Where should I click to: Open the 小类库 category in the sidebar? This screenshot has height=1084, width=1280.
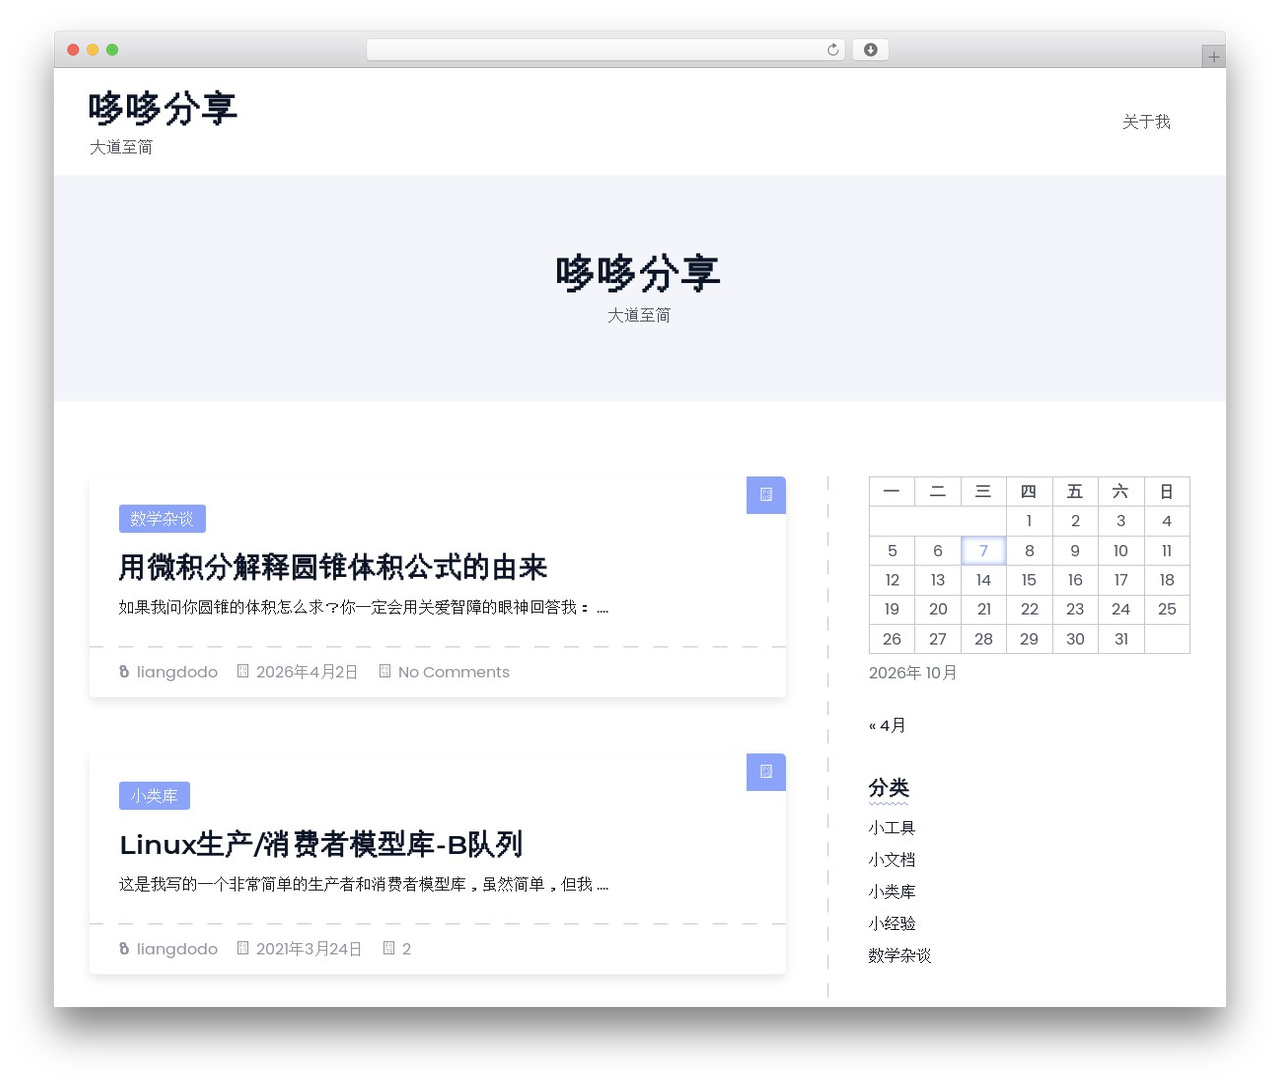point(892,892)
